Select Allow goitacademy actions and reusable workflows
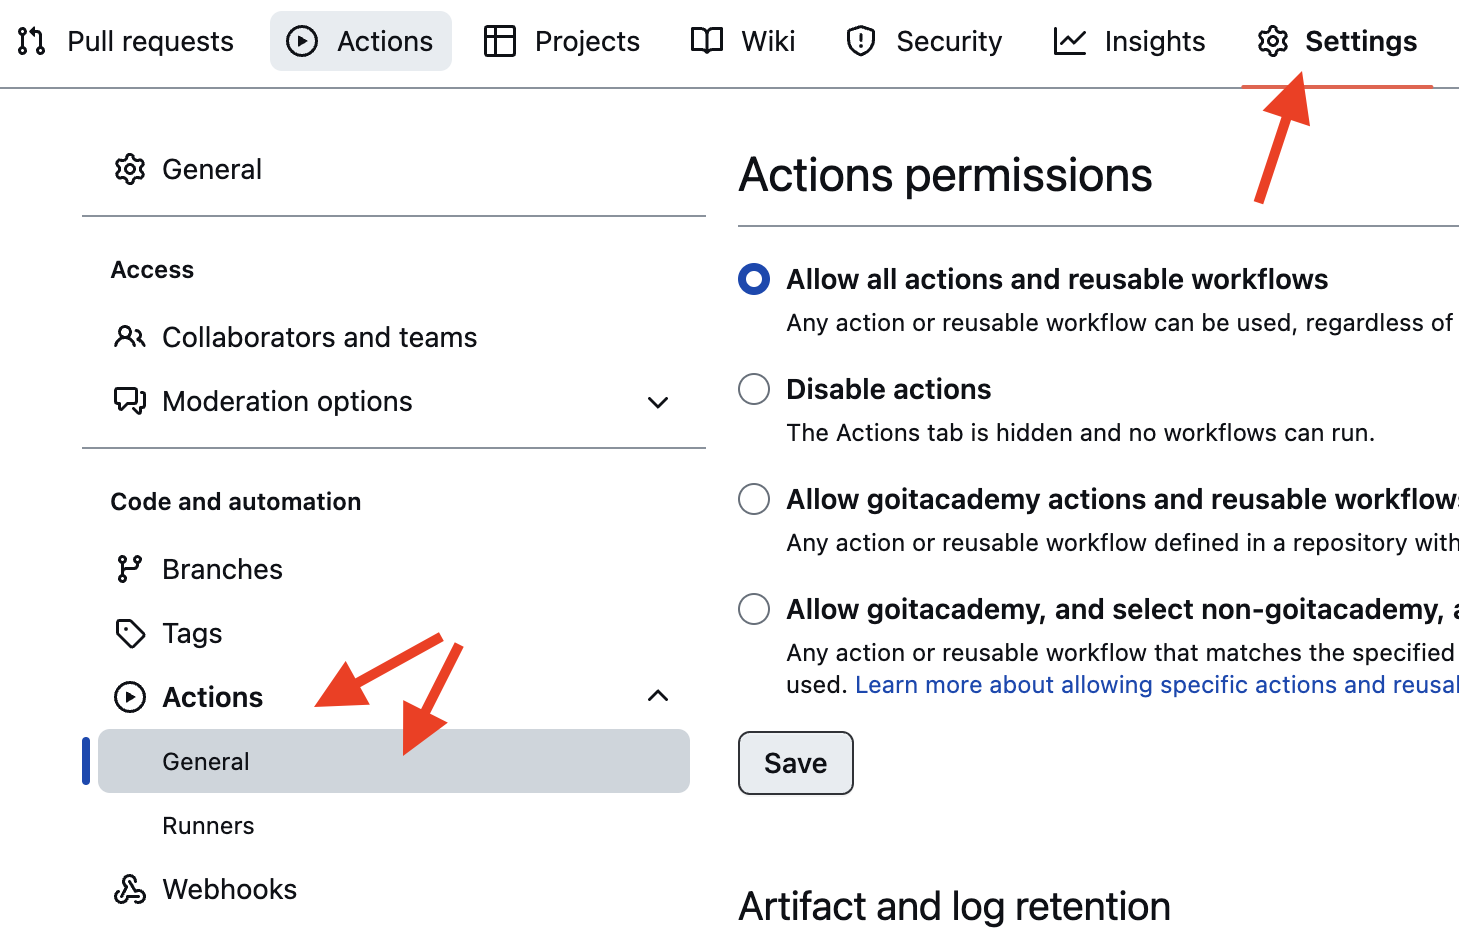Screen dimensions: 1459x934 753,499
